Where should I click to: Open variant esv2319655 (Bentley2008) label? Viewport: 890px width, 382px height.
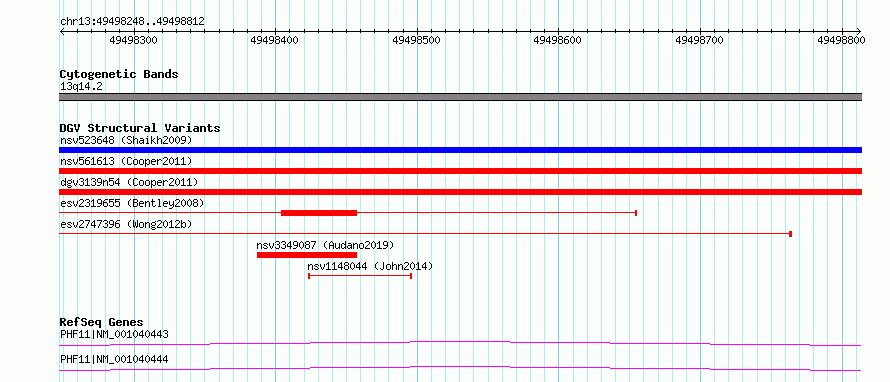point(132,203)
